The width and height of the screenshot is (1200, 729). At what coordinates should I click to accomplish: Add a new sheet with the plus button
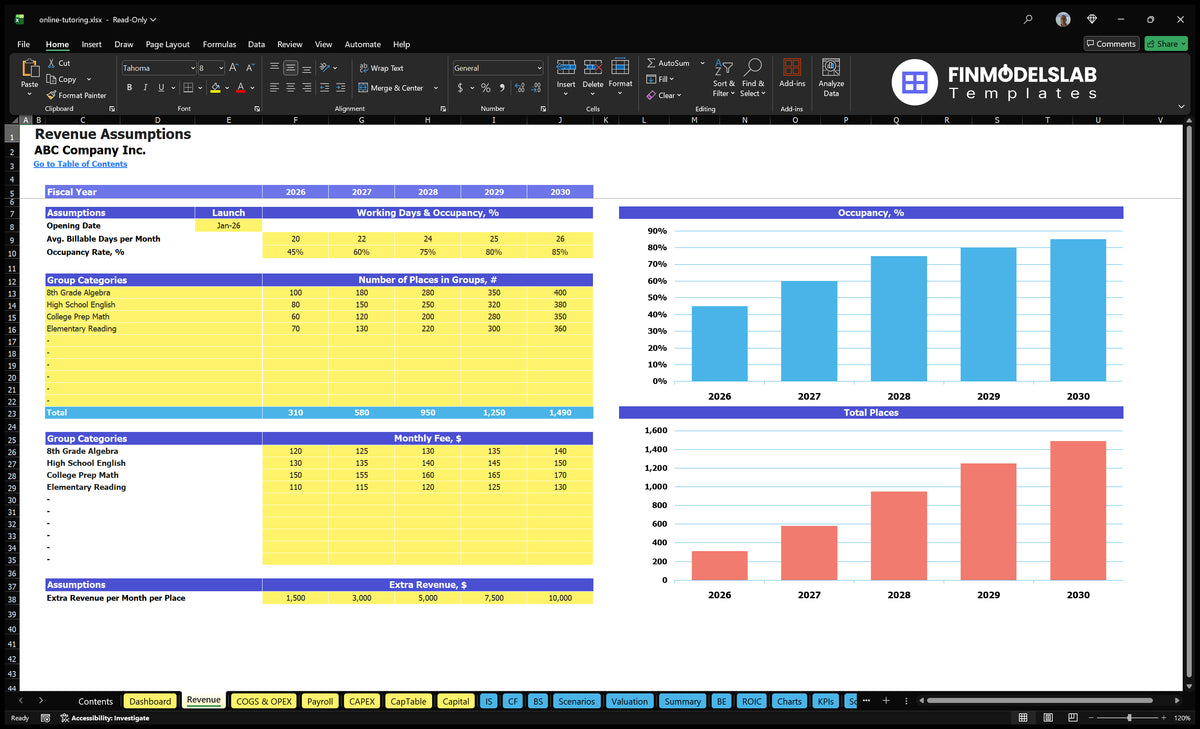[885, 701]
